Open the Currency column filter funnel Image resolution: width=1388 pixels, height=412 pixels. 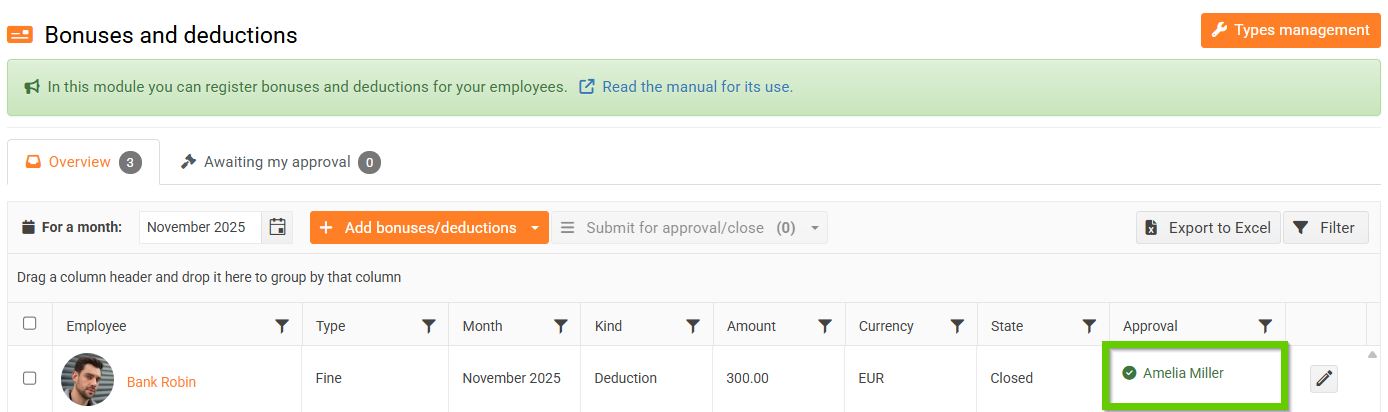[957, 326]
